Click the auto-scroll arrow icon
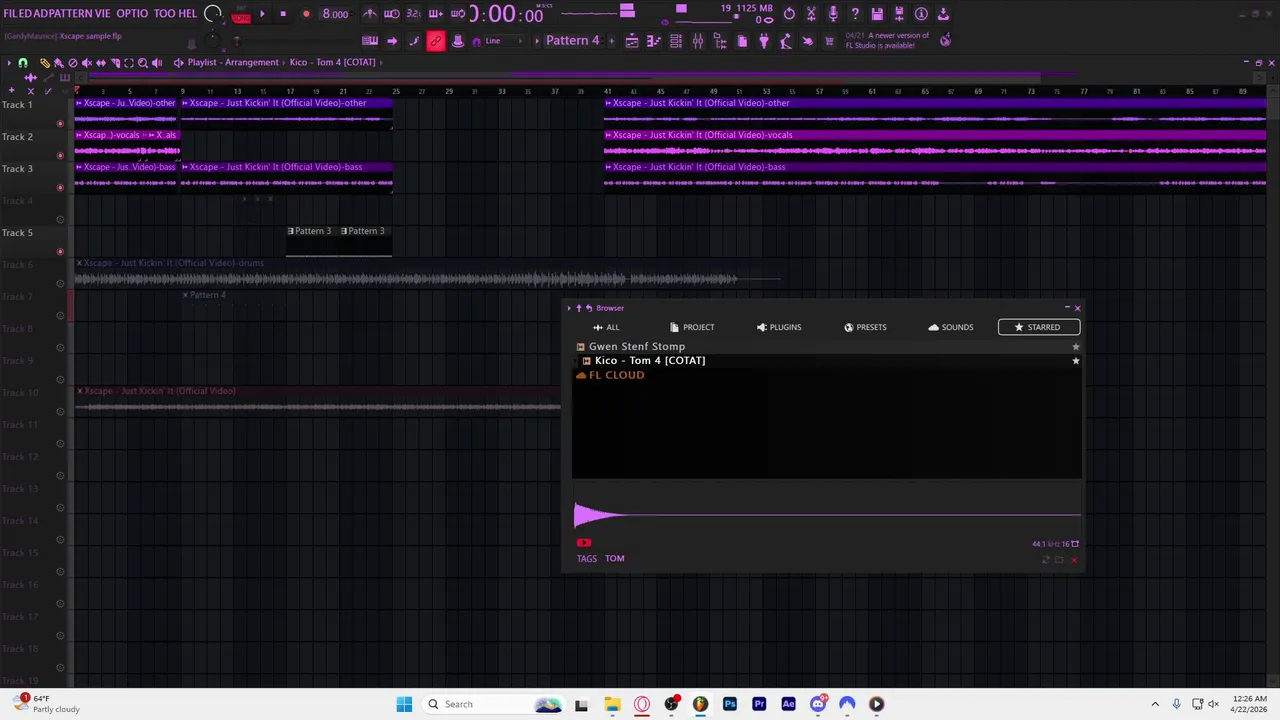The height and width of the screenshot is (720, 1280). pos(392,41)
